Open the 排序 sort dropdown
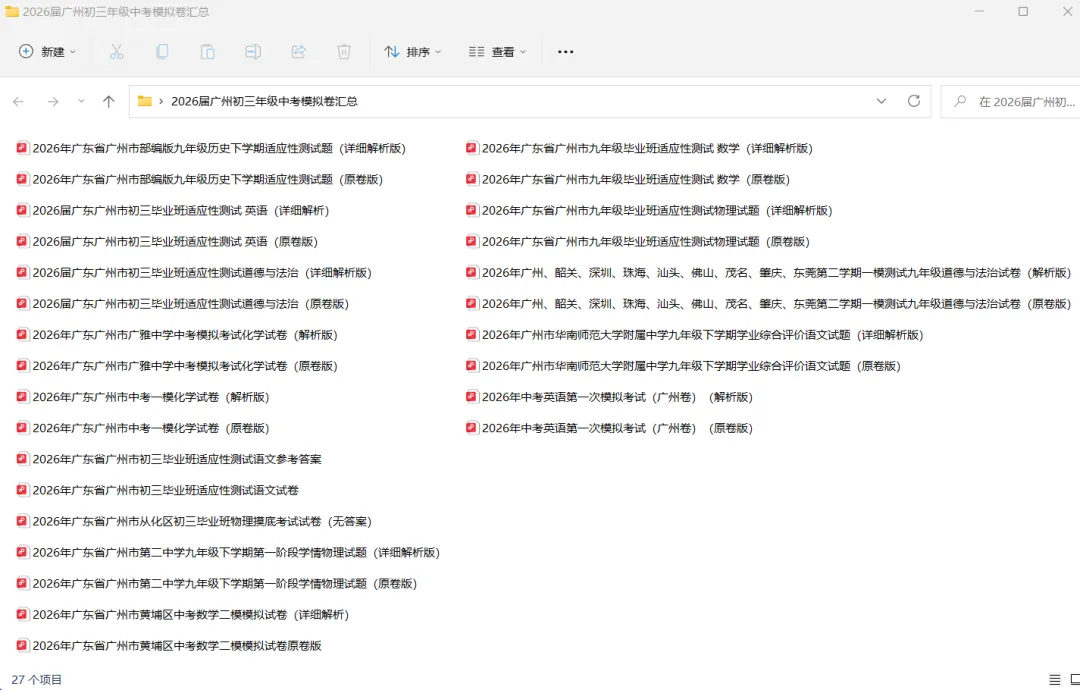This screenshot has width=1080, height=690. click(x=413, y=52)
